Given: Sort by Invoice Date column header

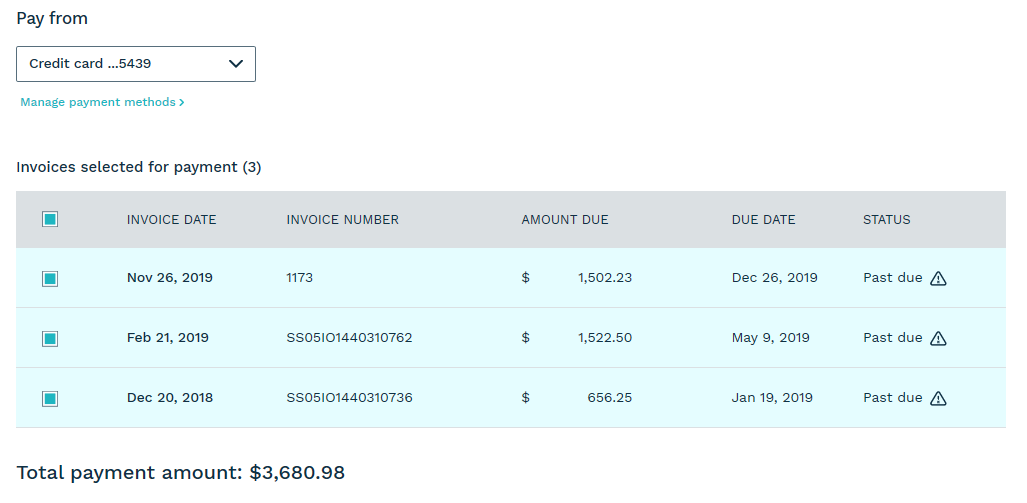Looking at the screenshot, I should (171, 220).
